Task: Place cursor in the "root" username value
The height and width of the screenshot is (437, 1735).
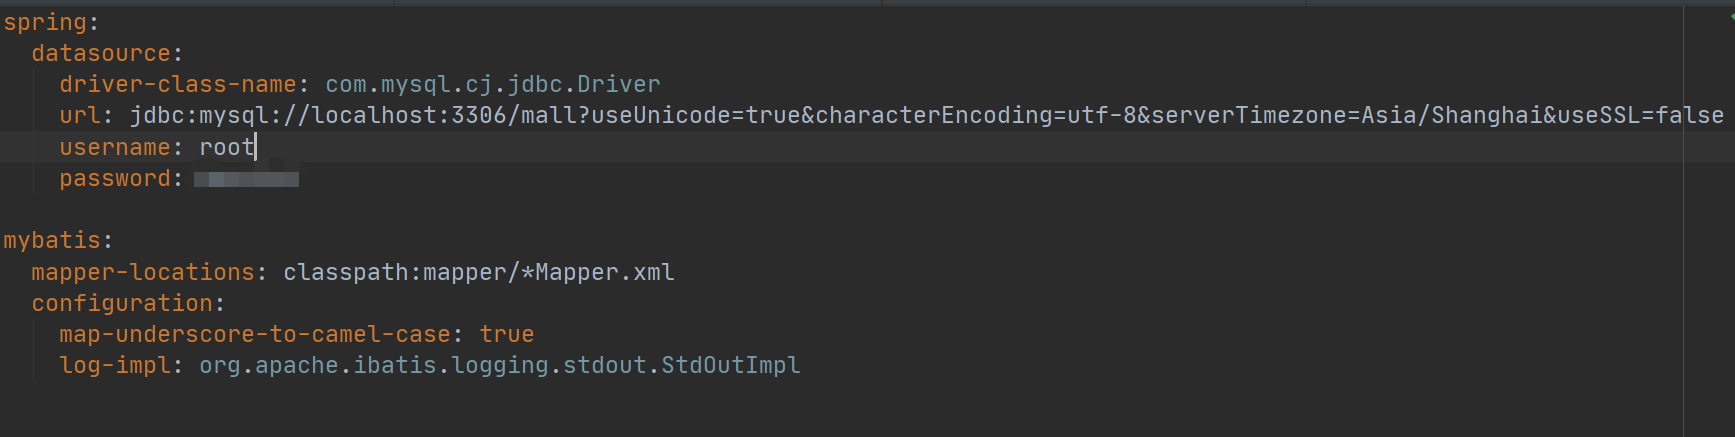Action: [226, 147]
